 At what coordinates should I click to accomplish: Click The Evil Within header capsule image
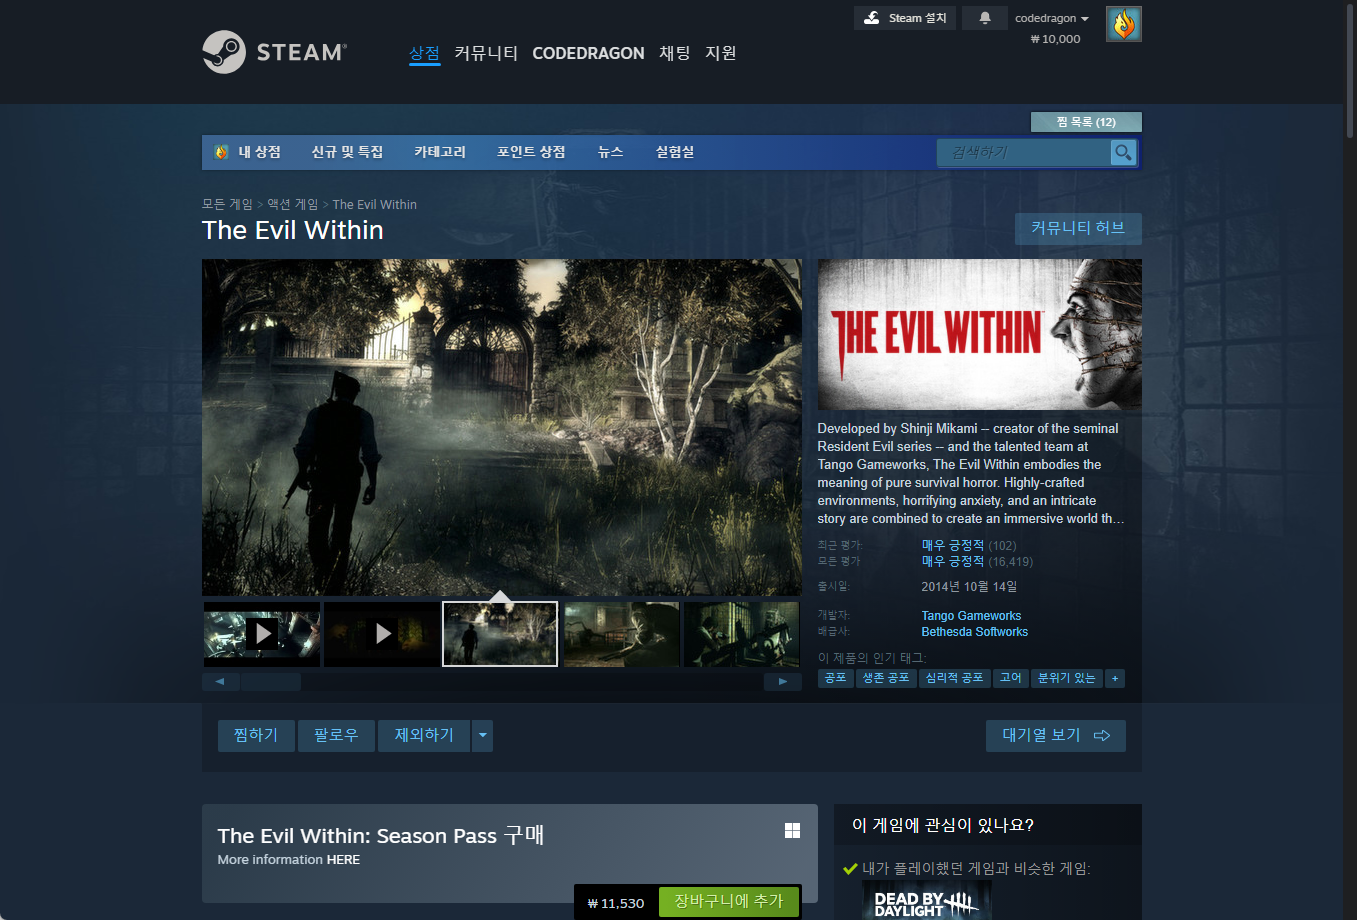pos(980,334)
